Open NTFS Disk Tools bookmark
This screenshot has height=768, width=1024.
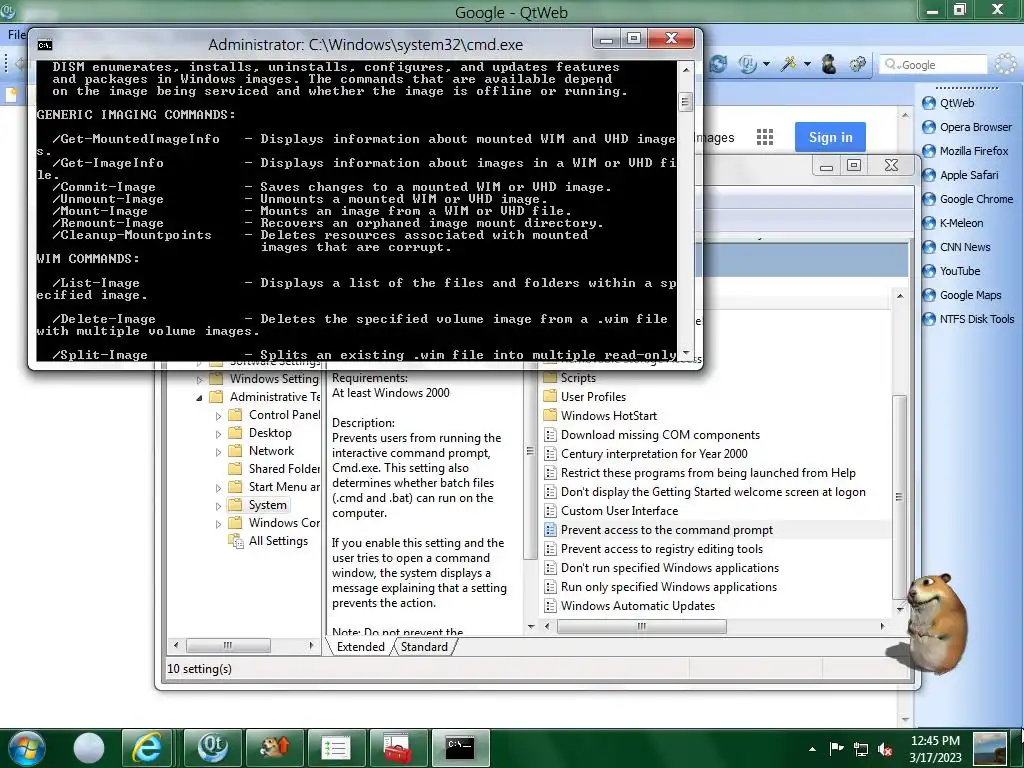click(x=968, y=319)
